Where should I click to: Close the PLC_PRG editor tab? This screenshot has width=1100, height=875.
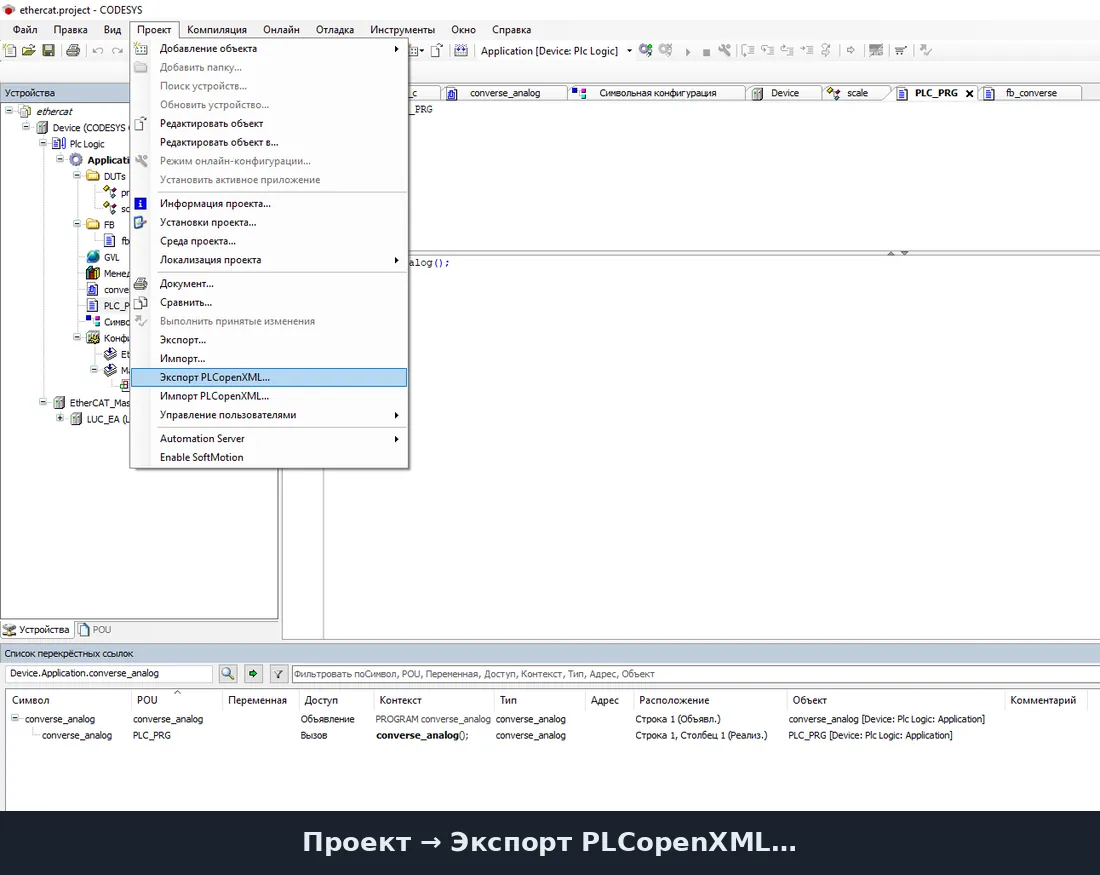[x=970, y=93]
